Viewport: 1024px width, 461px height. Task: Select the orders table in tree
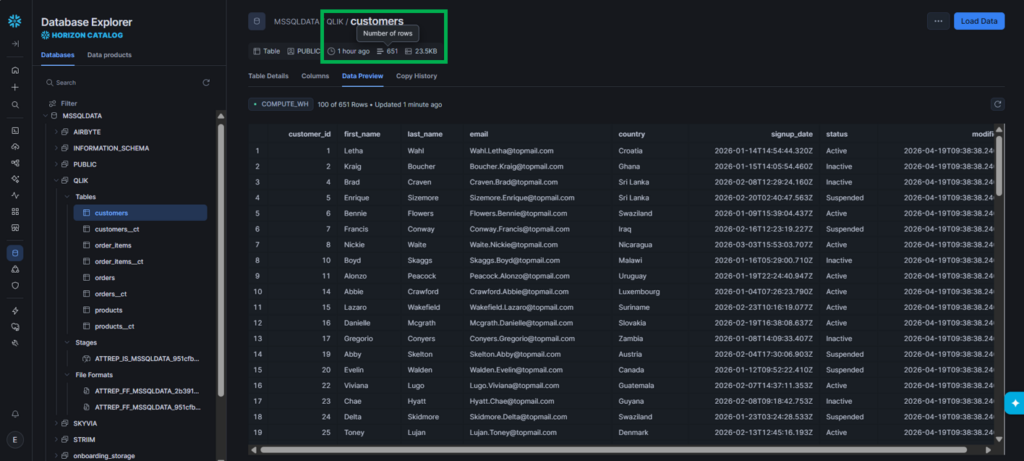104,278
